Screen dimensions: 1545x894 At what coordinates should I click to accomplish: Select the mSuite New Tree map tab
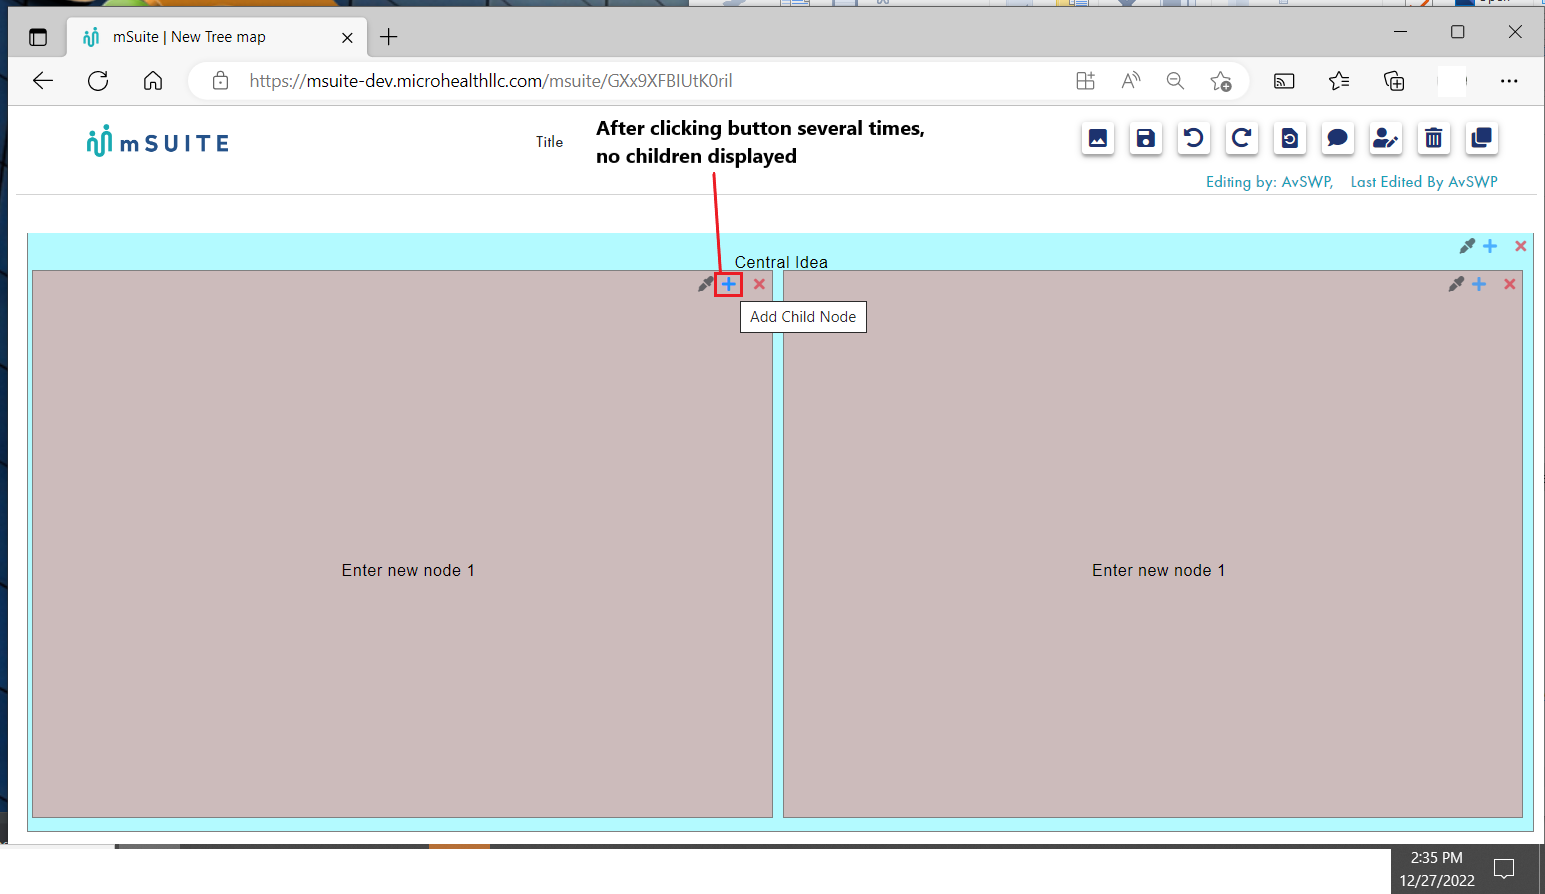200,37
